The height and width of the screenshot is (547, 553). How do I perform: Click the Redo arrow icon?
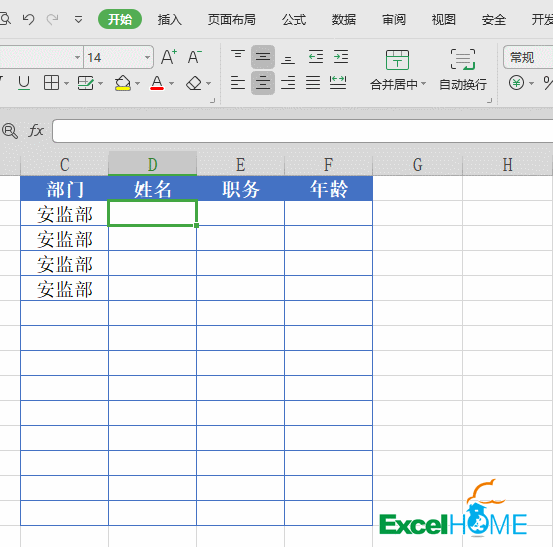52,19
